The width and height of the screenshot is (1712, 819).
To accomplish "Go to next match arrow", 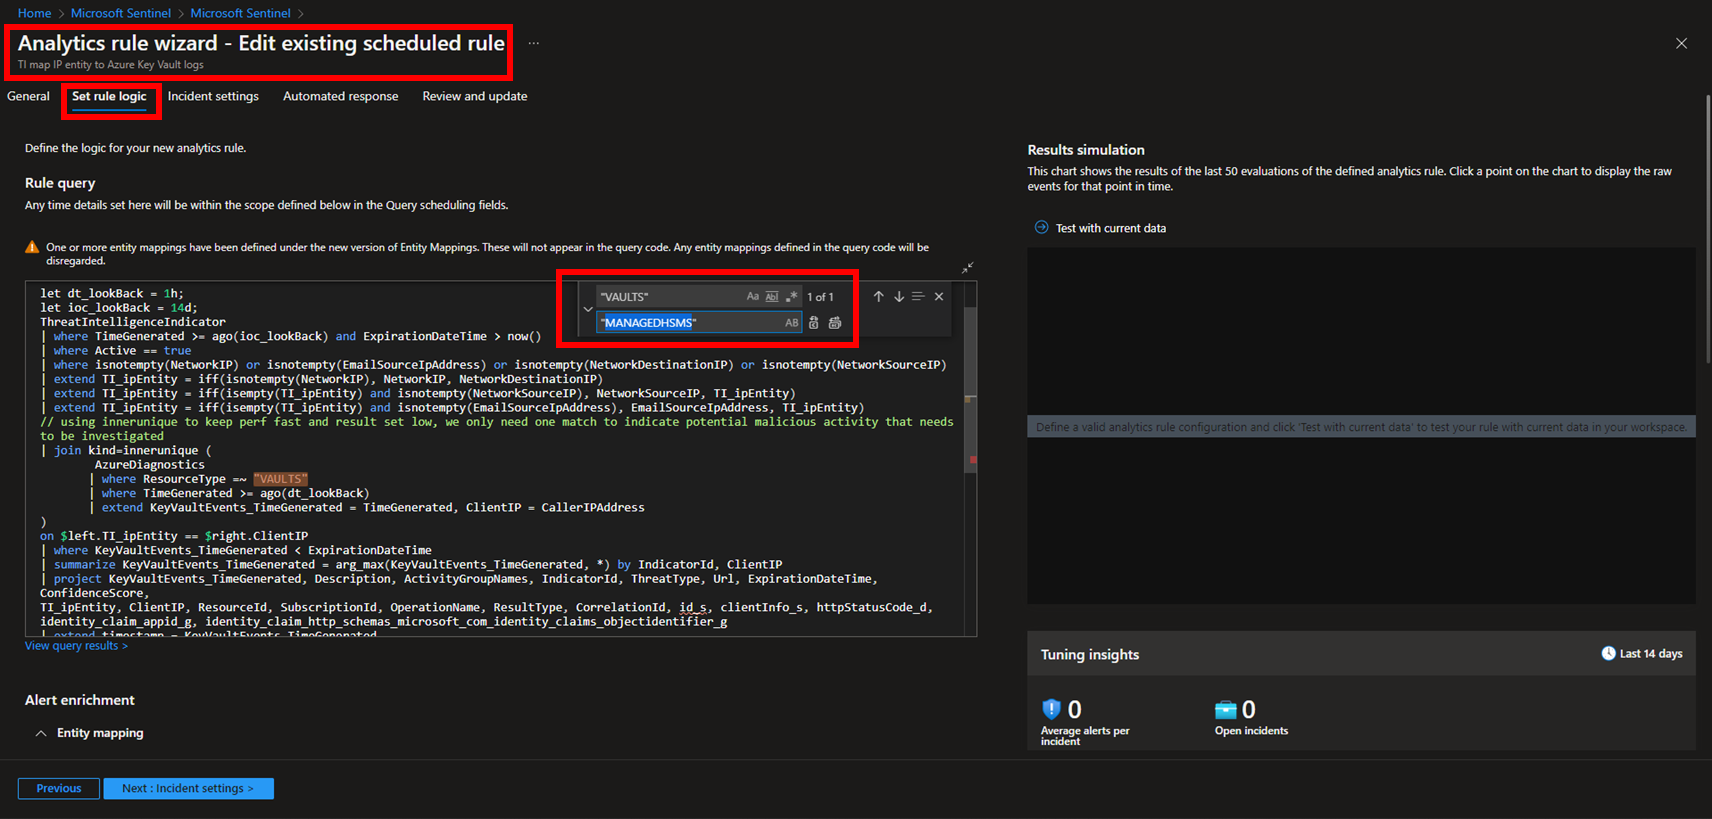I will 899,297.
